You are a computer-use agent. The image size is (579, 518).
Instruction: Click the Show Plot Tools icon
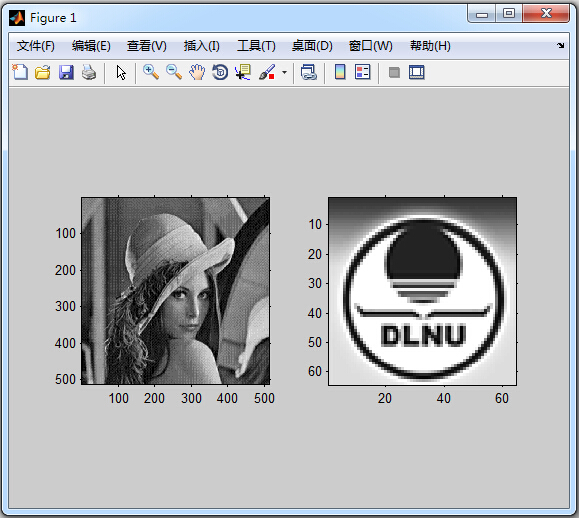pyautogui.click(x=417, y=72)
